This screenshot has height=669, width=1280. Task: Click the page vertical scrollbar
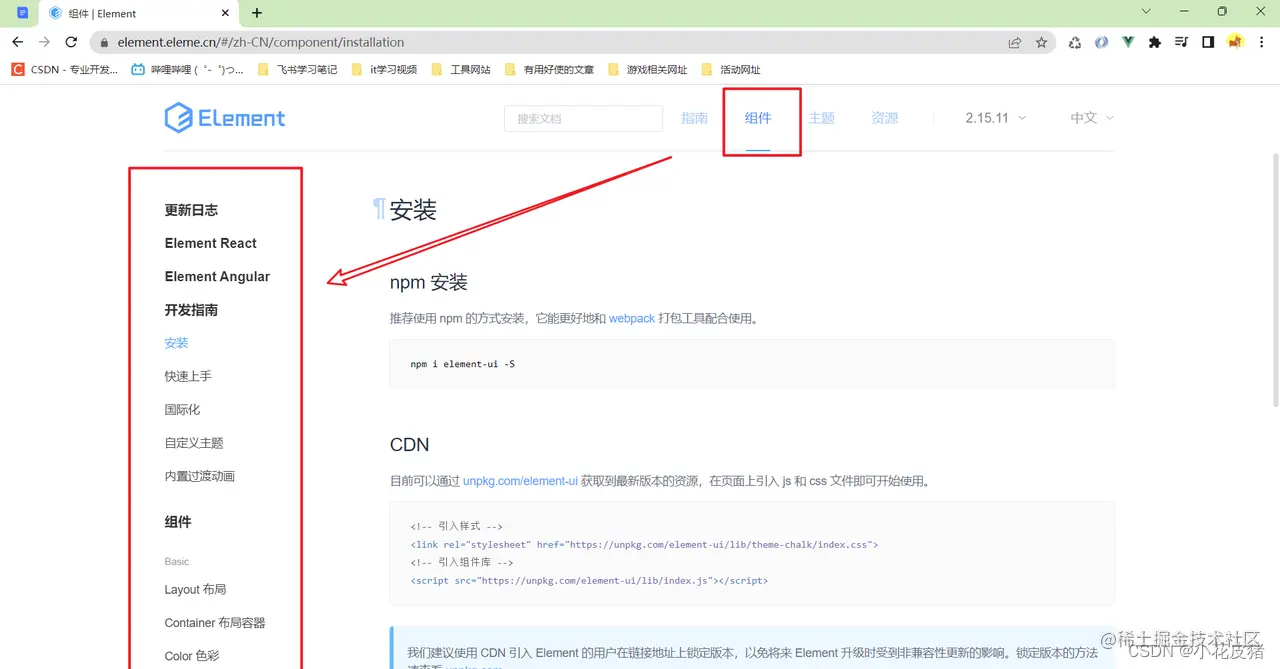(x=1274, y=280)
